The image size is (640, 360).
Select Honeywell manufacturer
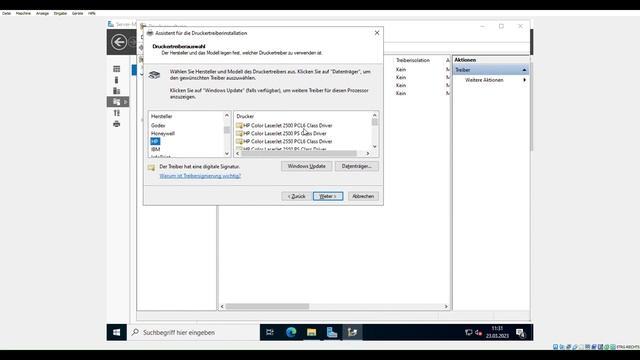162,133
